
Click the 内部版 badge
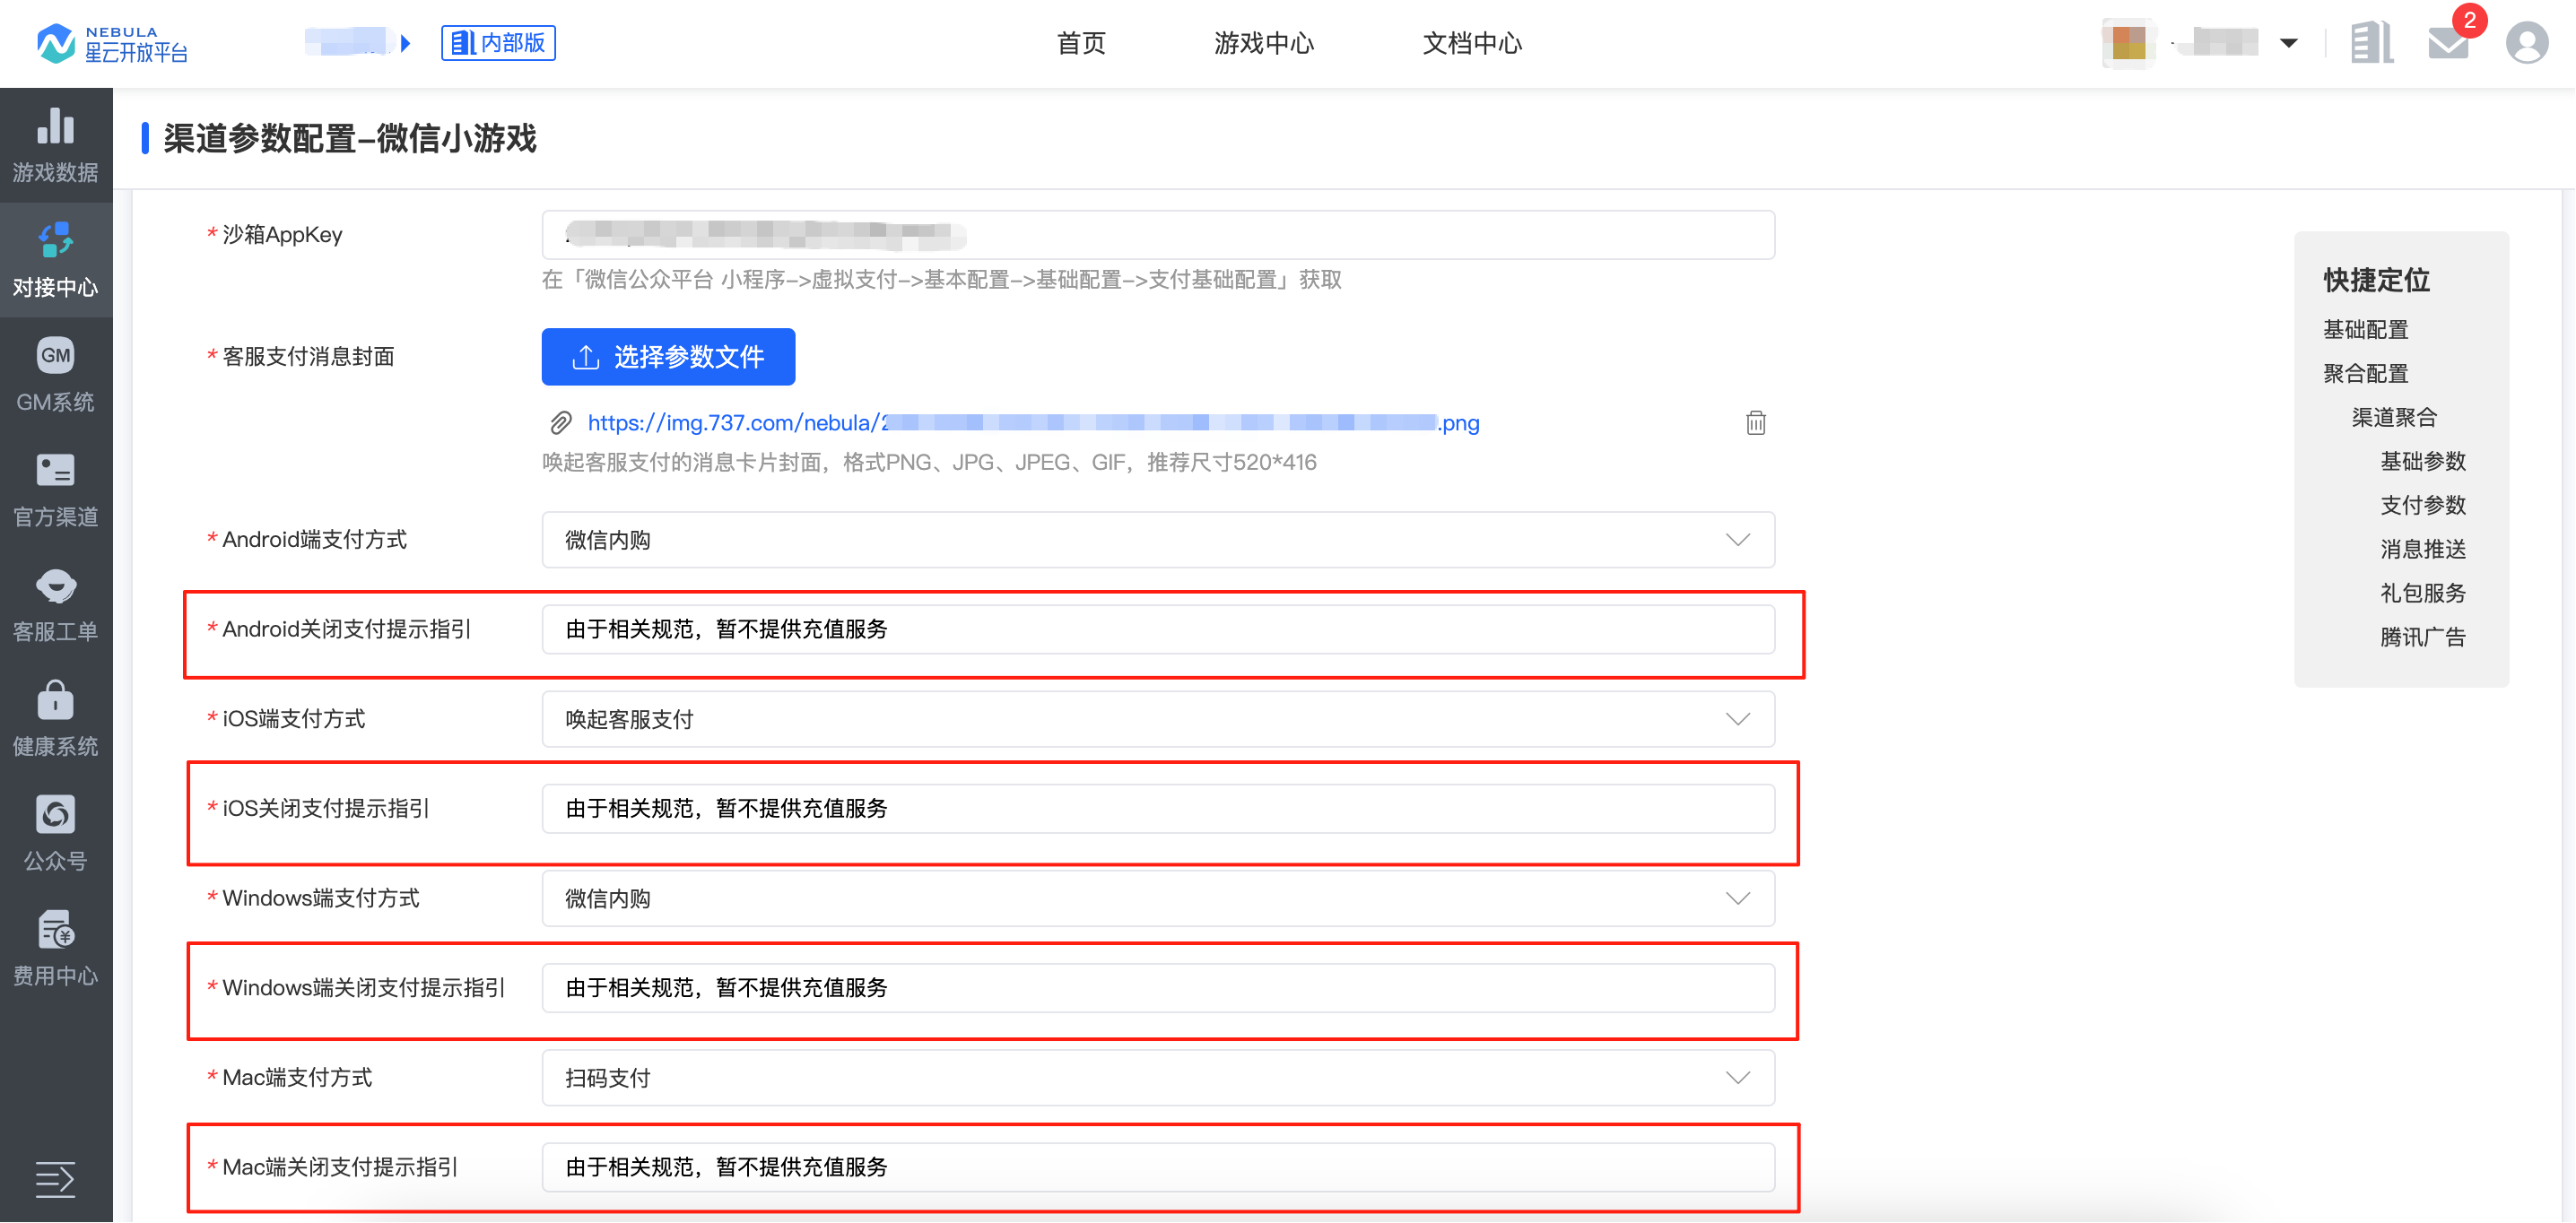coord(498,43)
